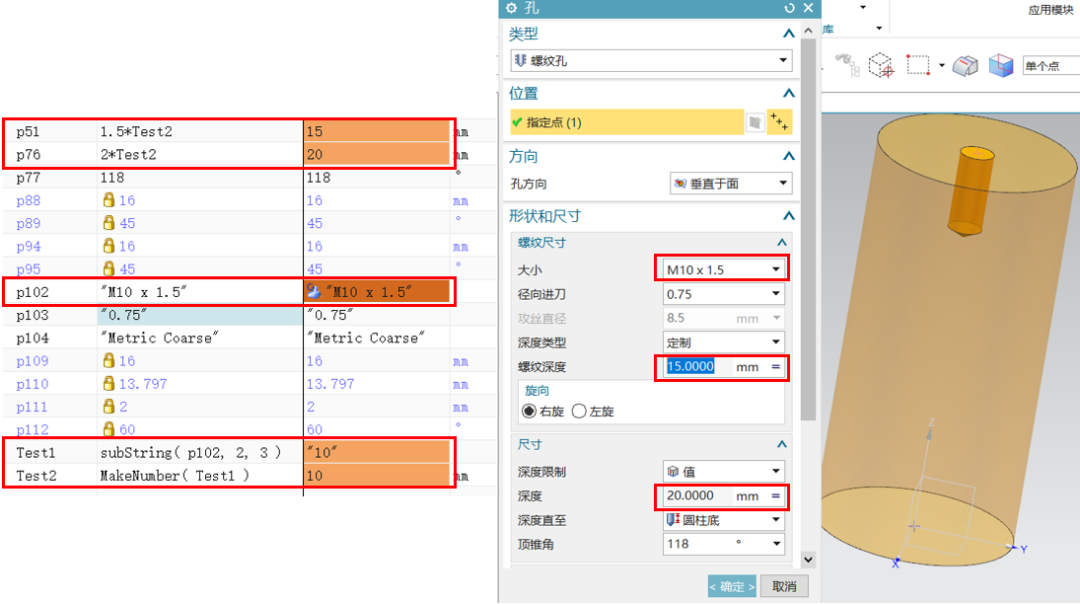Click the sketch section icon beside specified point

point(755,123)
